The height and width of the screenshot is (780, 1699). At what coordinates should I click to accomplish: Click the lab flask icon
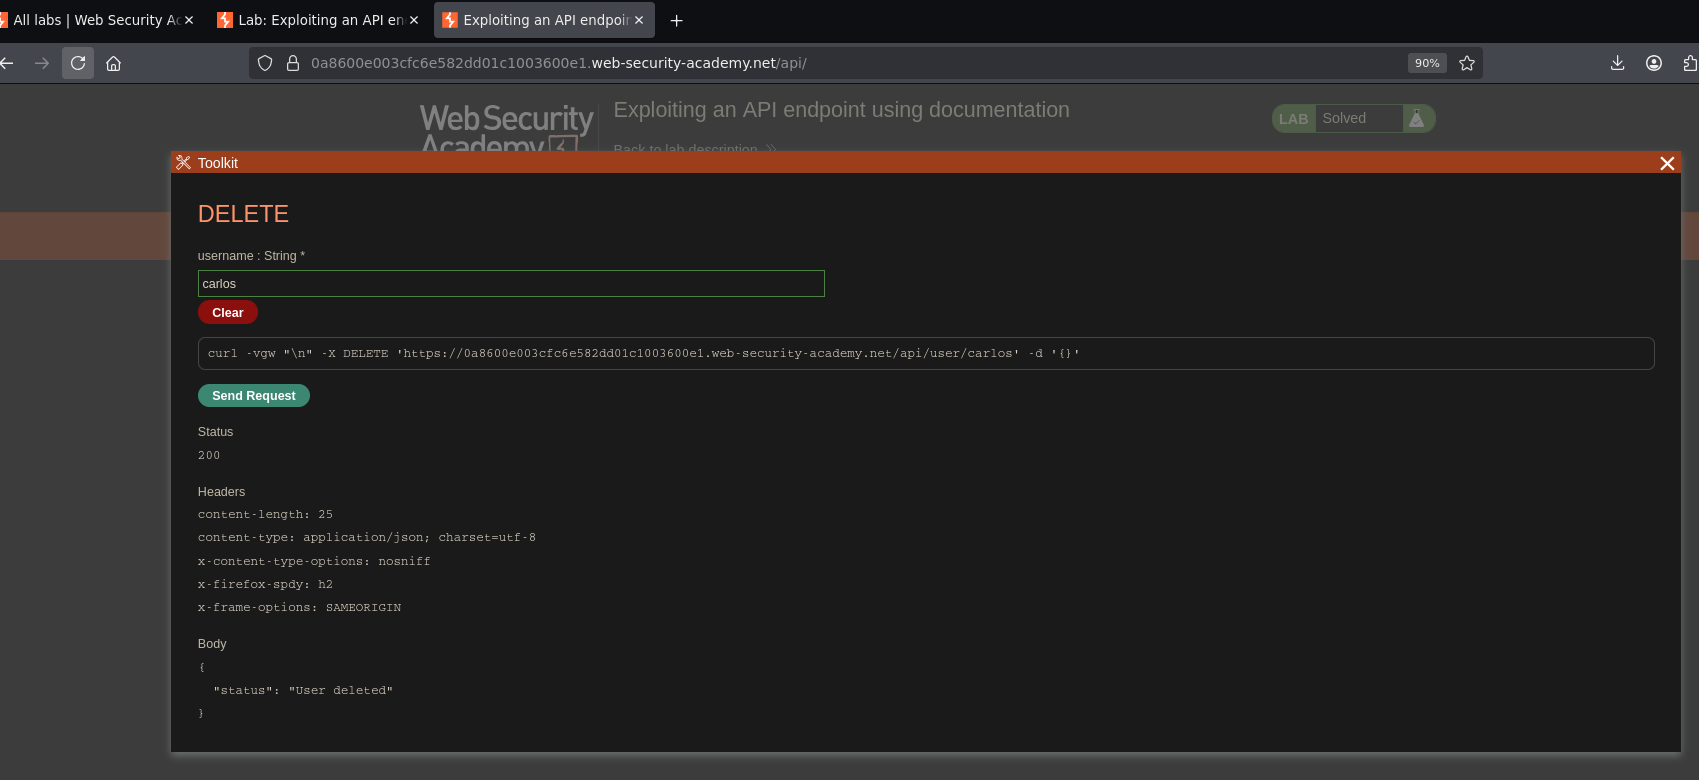[1416, 118]
